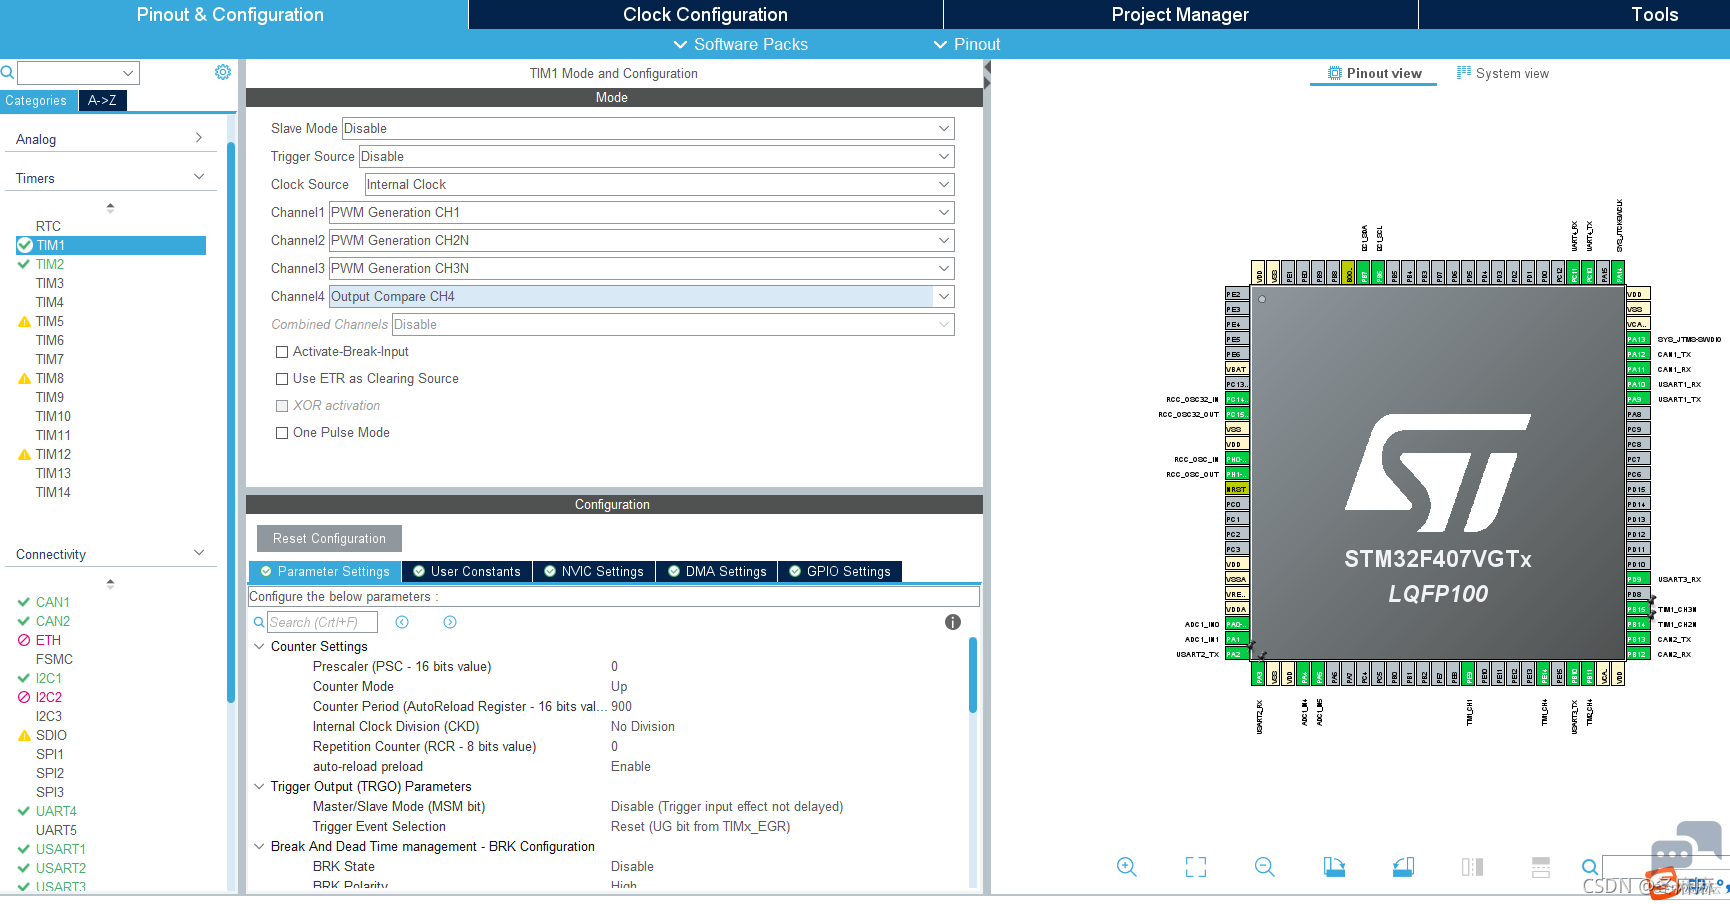Switch to System view
The image size is (1730, 904).
coord(1503,74)
